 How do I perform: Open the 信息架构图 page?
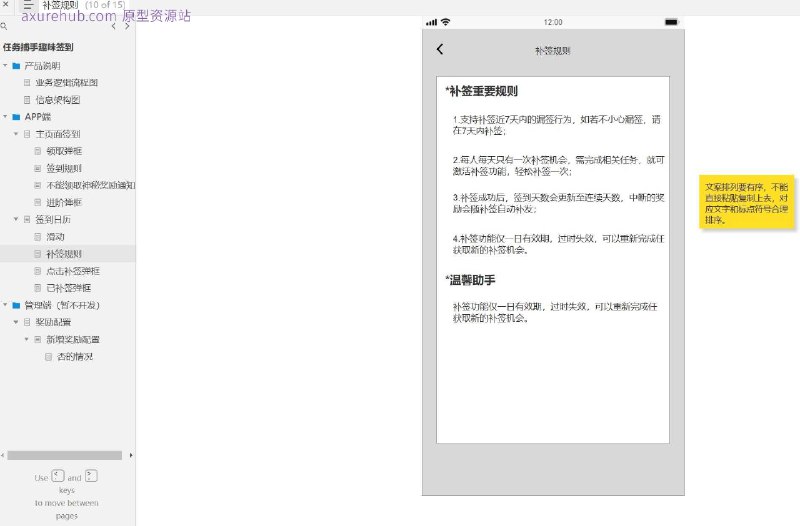pyautogui.click(x=58, y=100)
